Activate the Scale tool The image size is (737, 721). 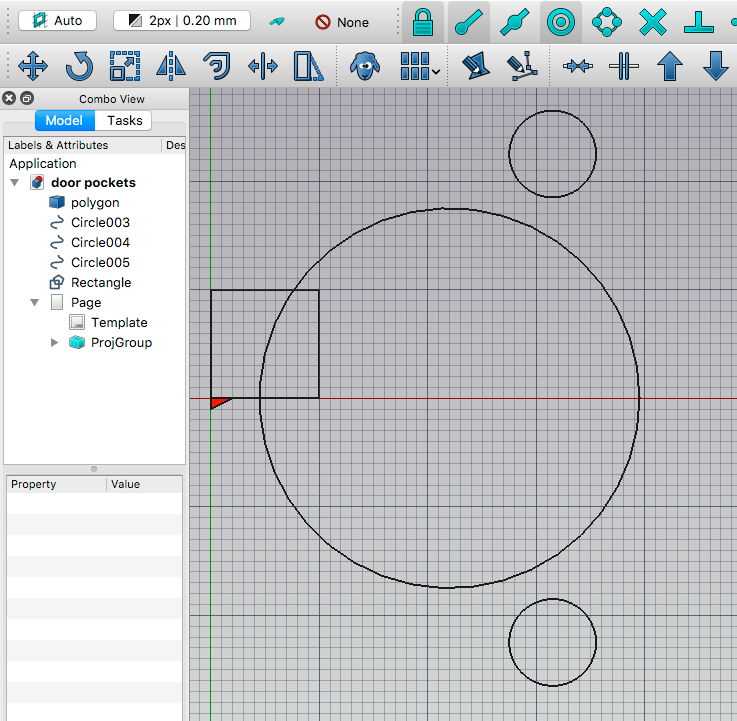click(x=125, y=67)
